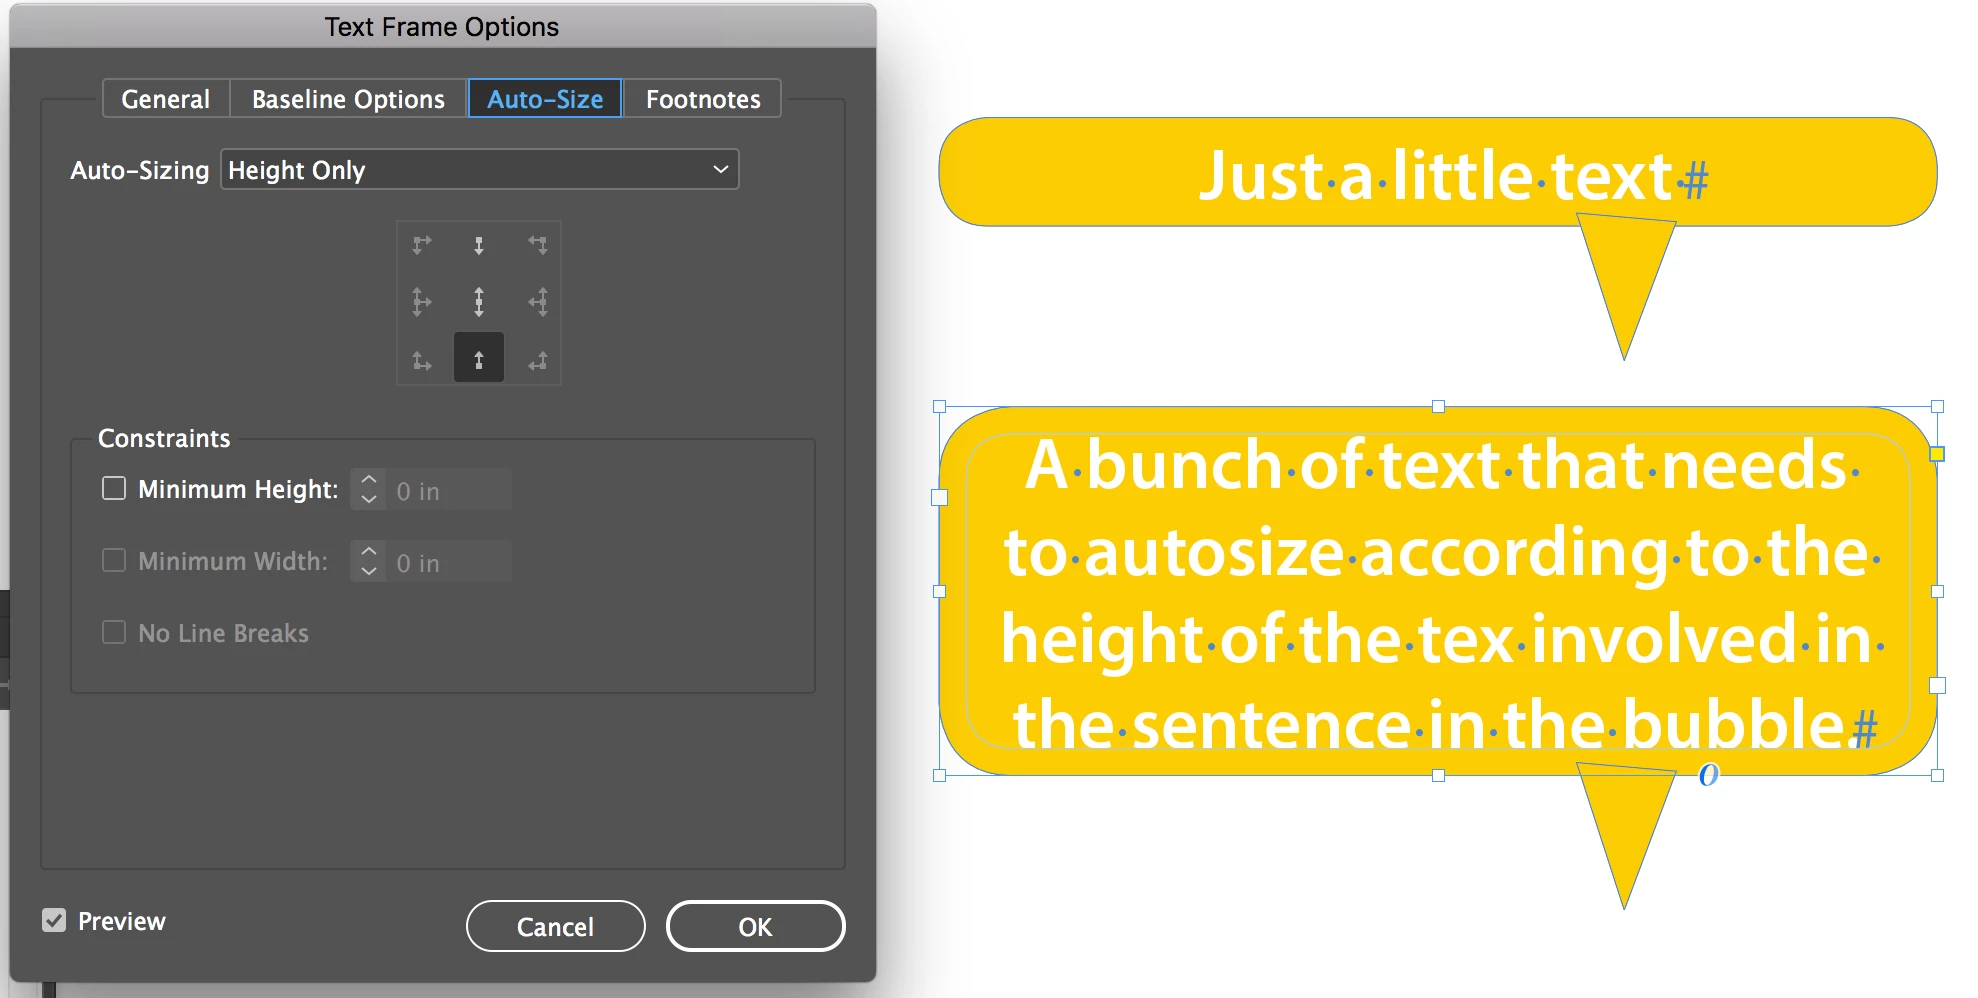
Task: Open the Auto-Sizing dropdown
Action: [x=480, y=169]
